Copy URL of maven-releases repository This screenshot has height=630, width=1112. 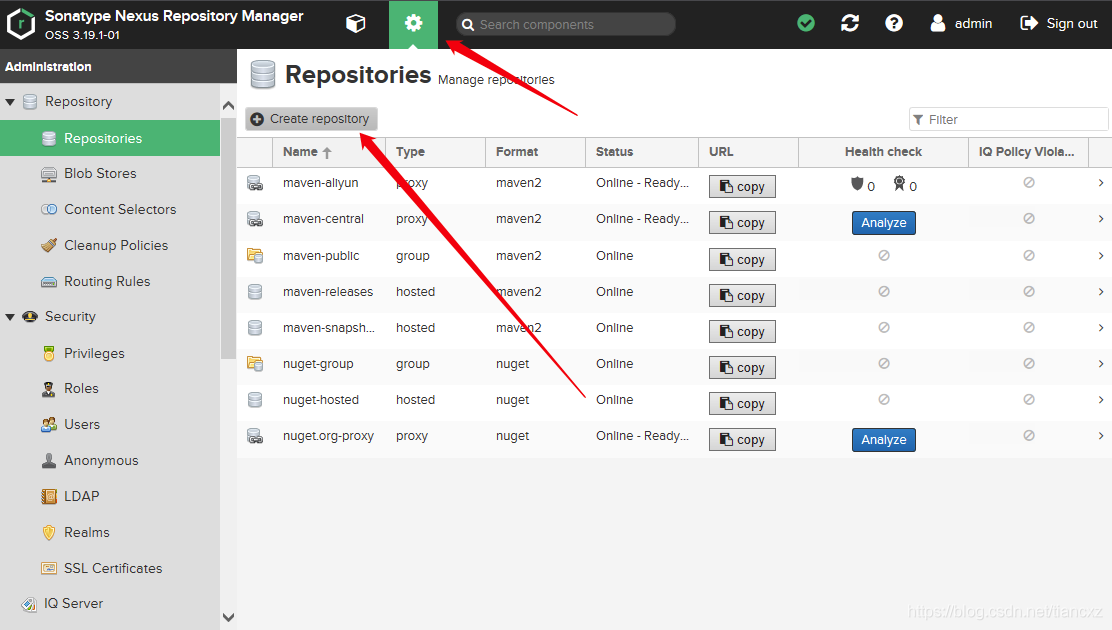[742, 296]
